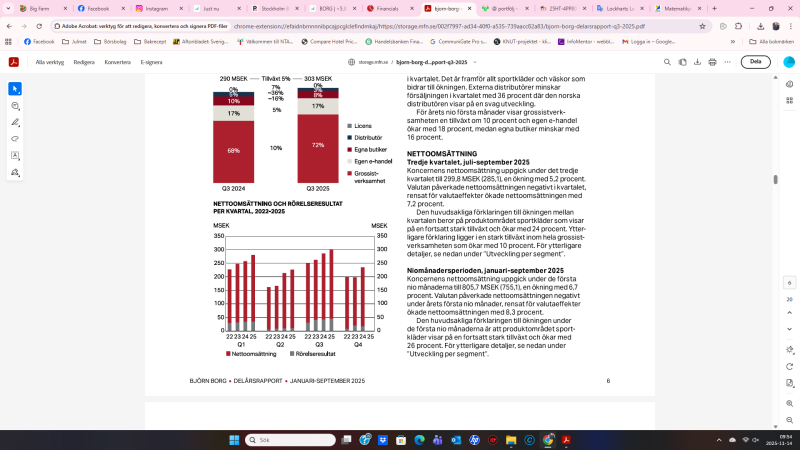Print the PDF document
Screen dimensions: 800x450
(712, 62)
